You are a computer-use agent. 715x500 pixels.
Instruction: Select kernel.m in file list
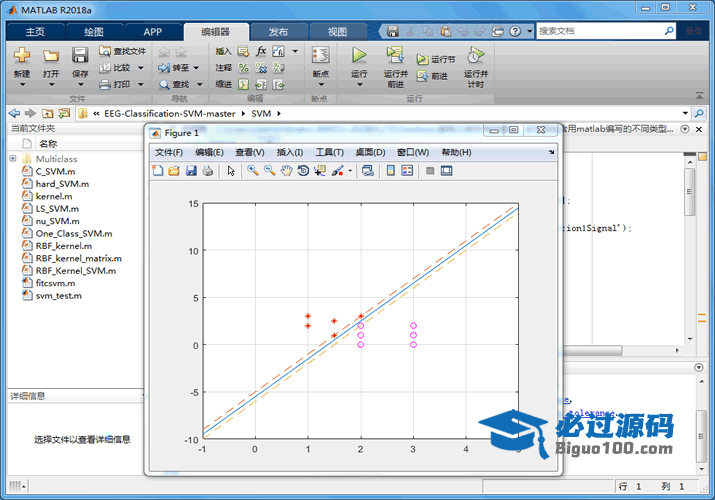[x=54, y=196]
